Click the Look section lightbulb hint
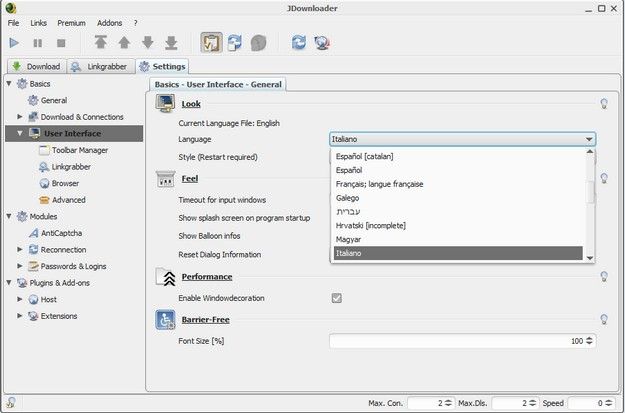 604,104
